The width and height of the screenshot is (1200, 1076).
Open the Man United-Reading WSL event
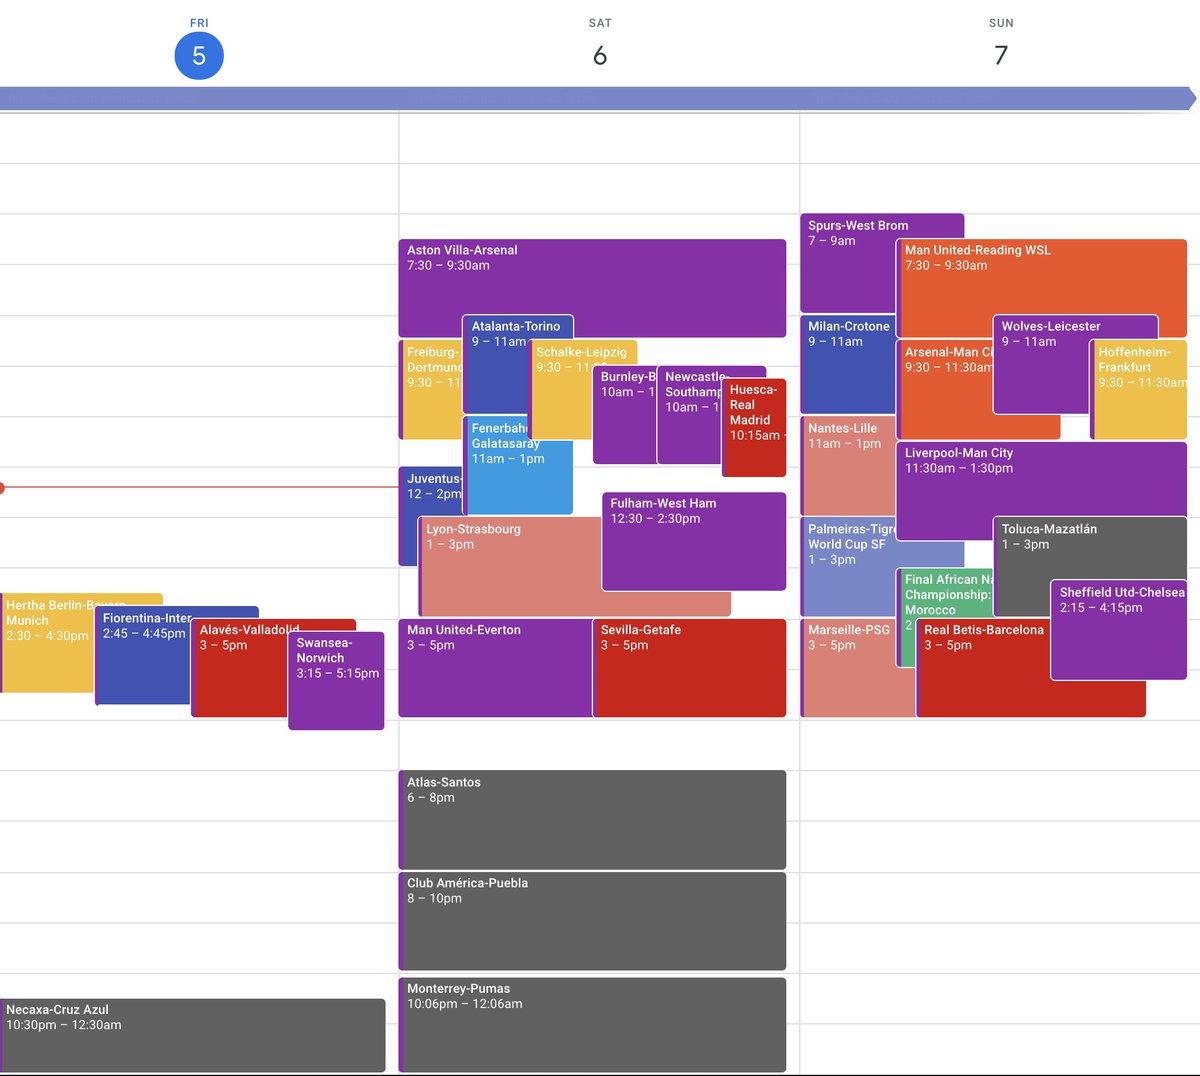[1041, 288]
